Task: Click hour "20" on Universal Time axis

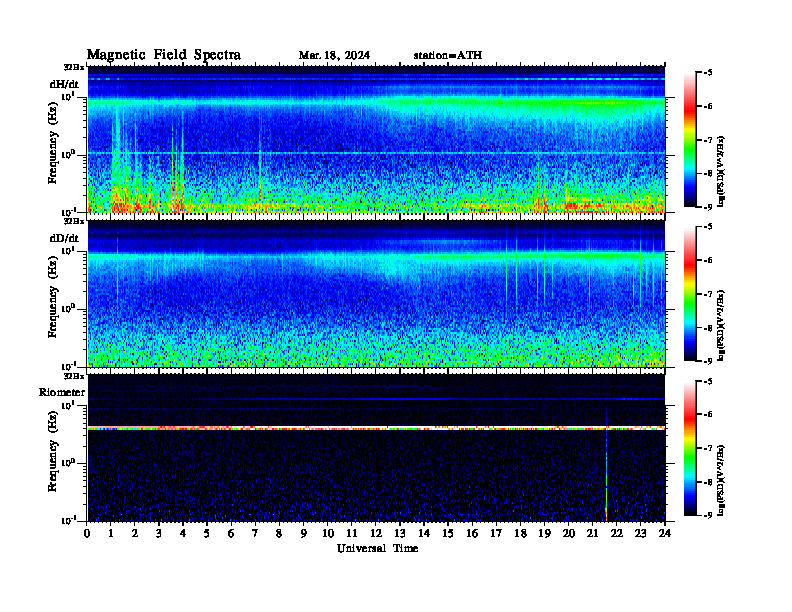Action: coord(569,533)
